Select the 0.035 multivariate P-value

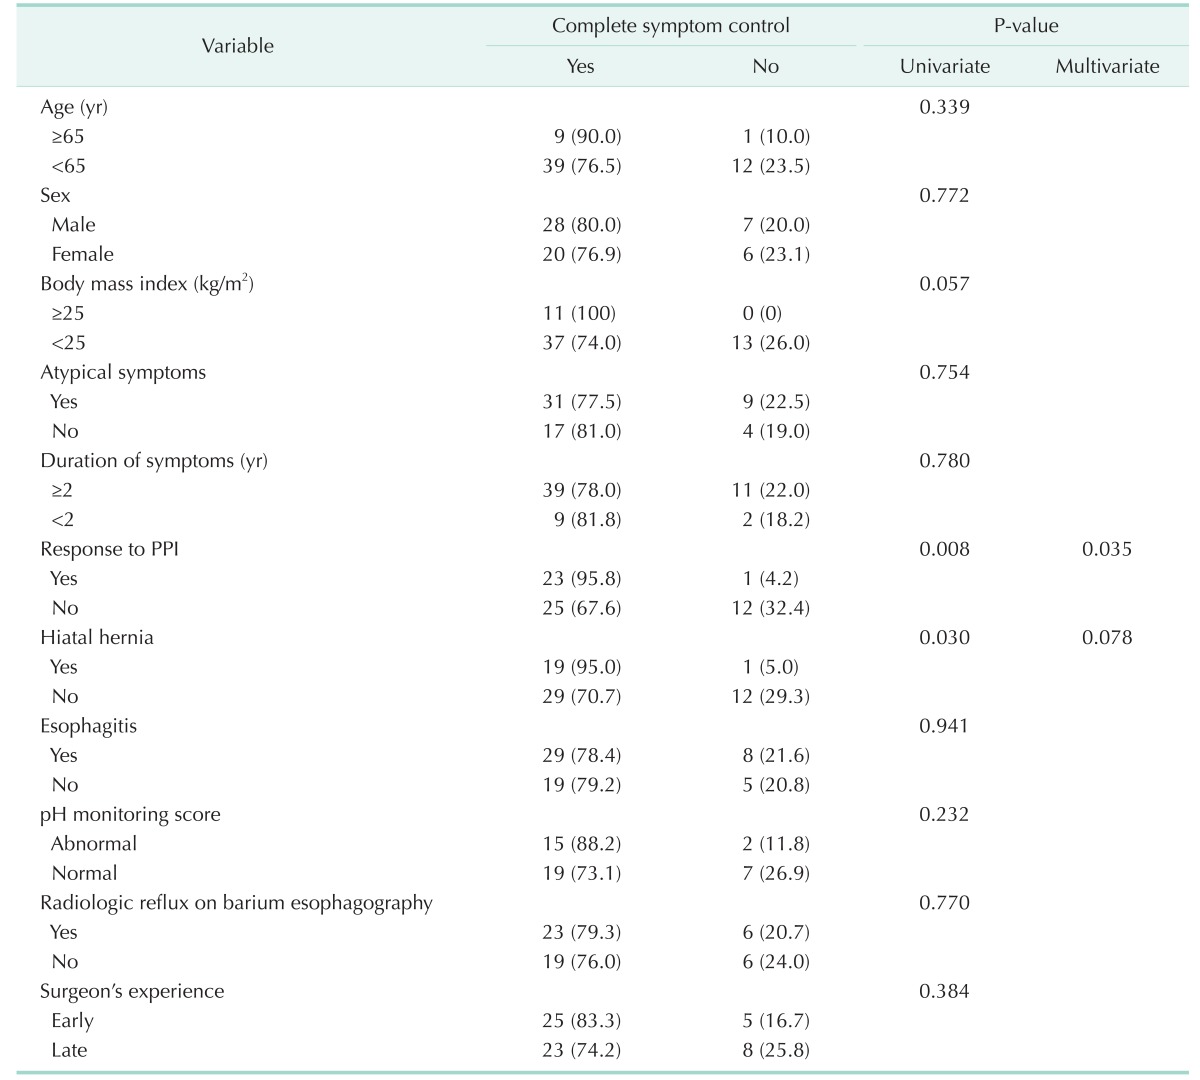pos(1106,548)
